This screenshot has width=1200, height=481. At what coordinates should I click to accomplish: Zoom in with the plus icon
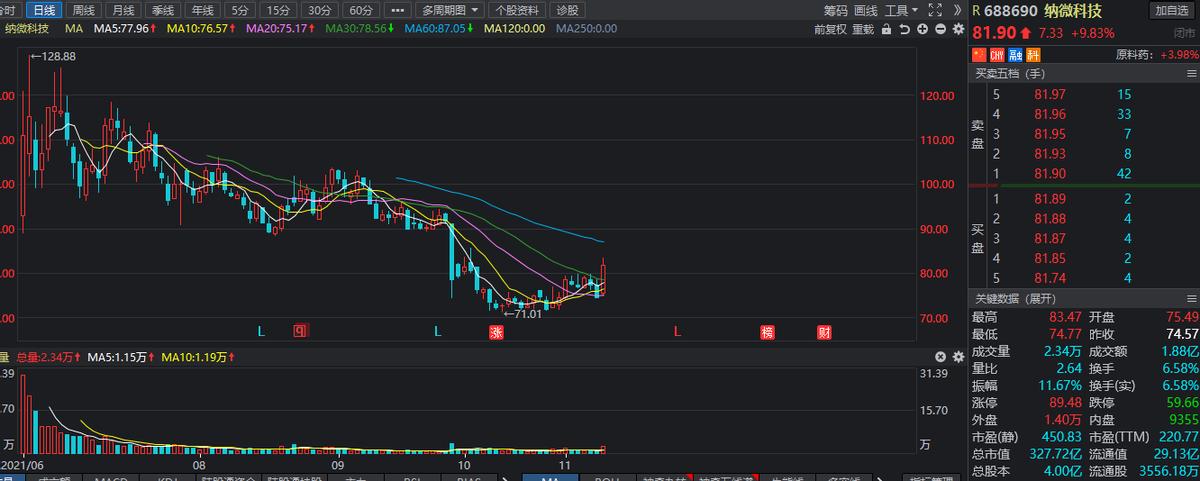[922, 29]
